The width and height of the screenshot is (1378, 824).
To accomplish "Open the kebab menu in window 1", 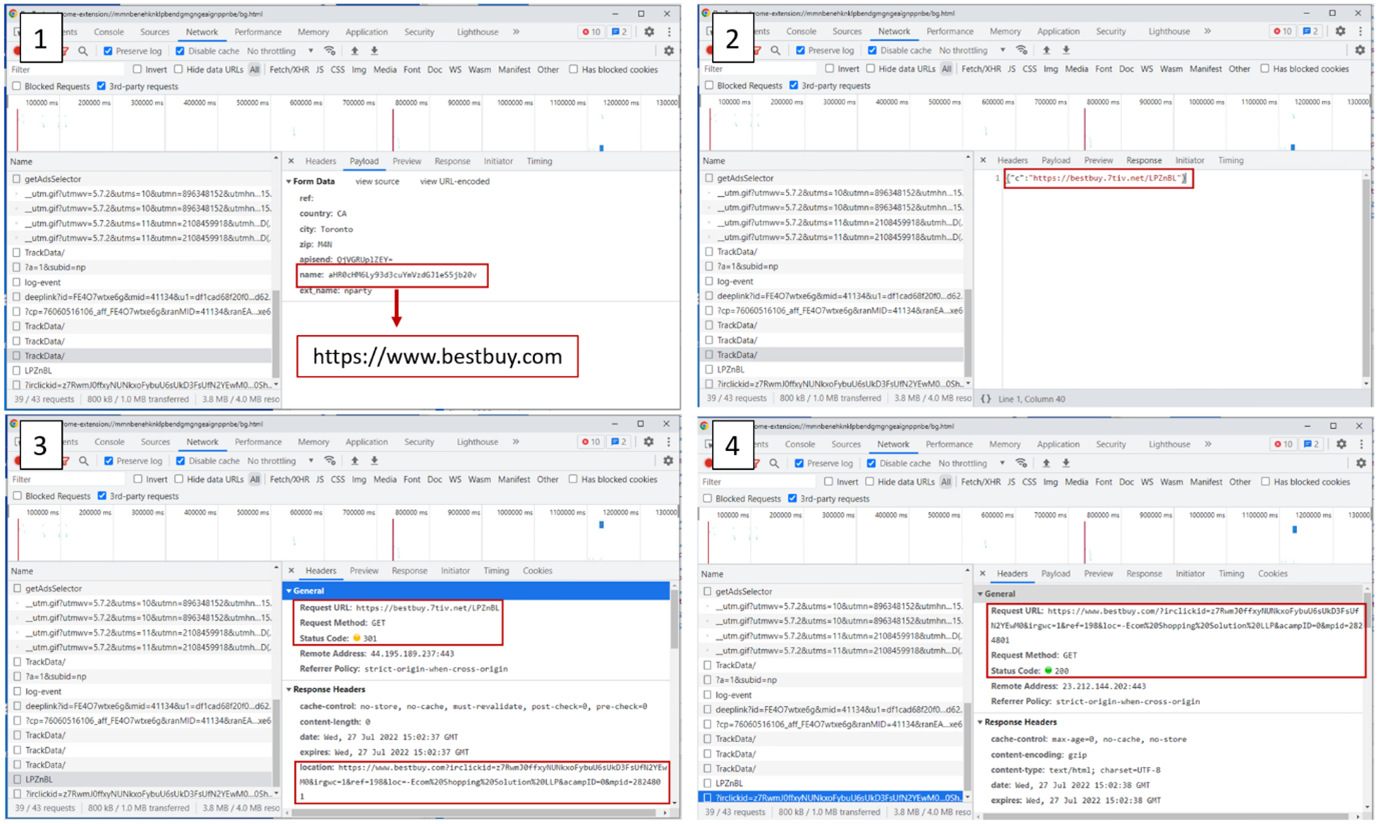I will (x=669, y=32).
